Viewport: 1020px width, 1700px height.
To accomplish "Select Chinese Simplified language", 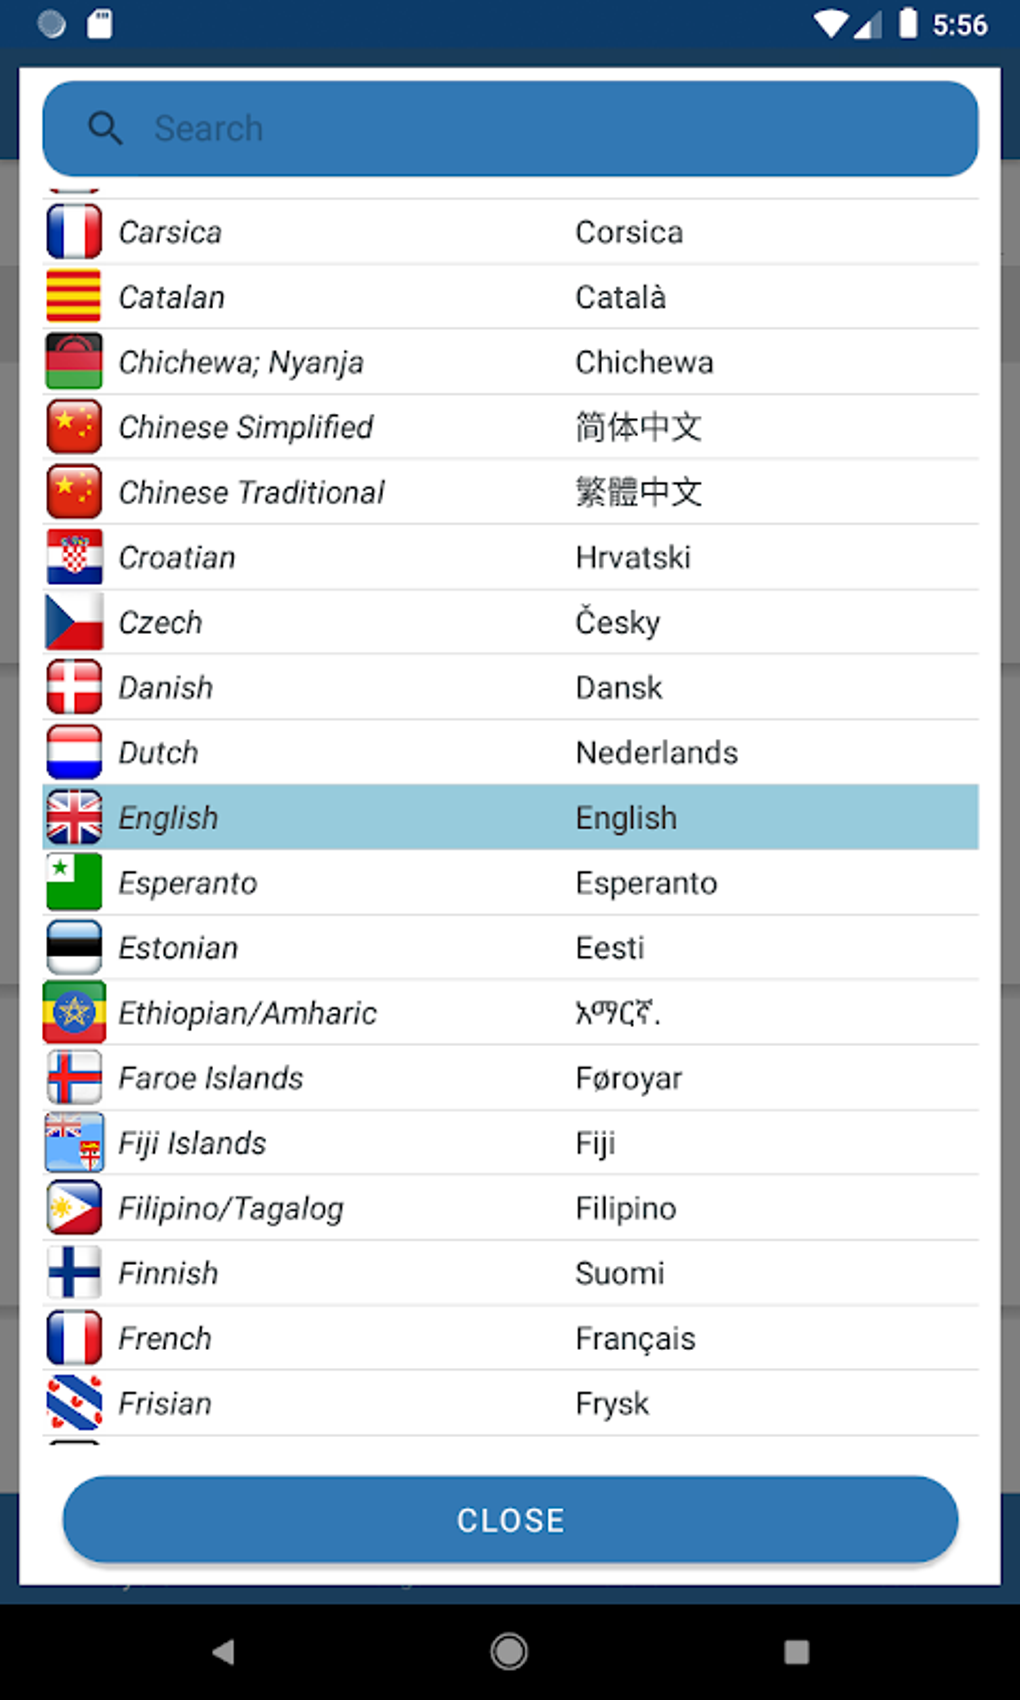I will 246,427.
